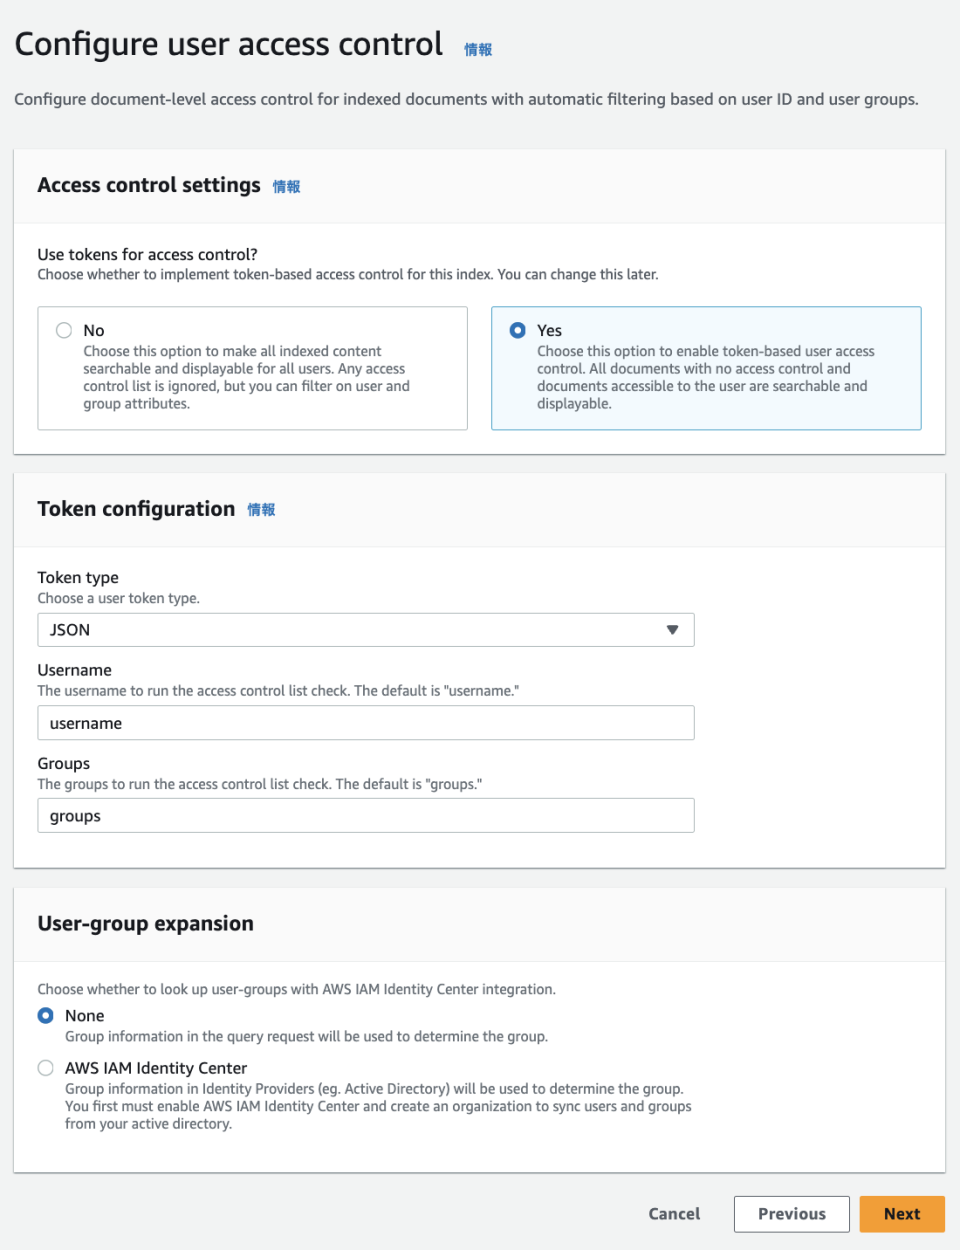This screenshot has height=1250, width=960.
Task: Select the "No" token access radio button
Action: coord(64,330)
